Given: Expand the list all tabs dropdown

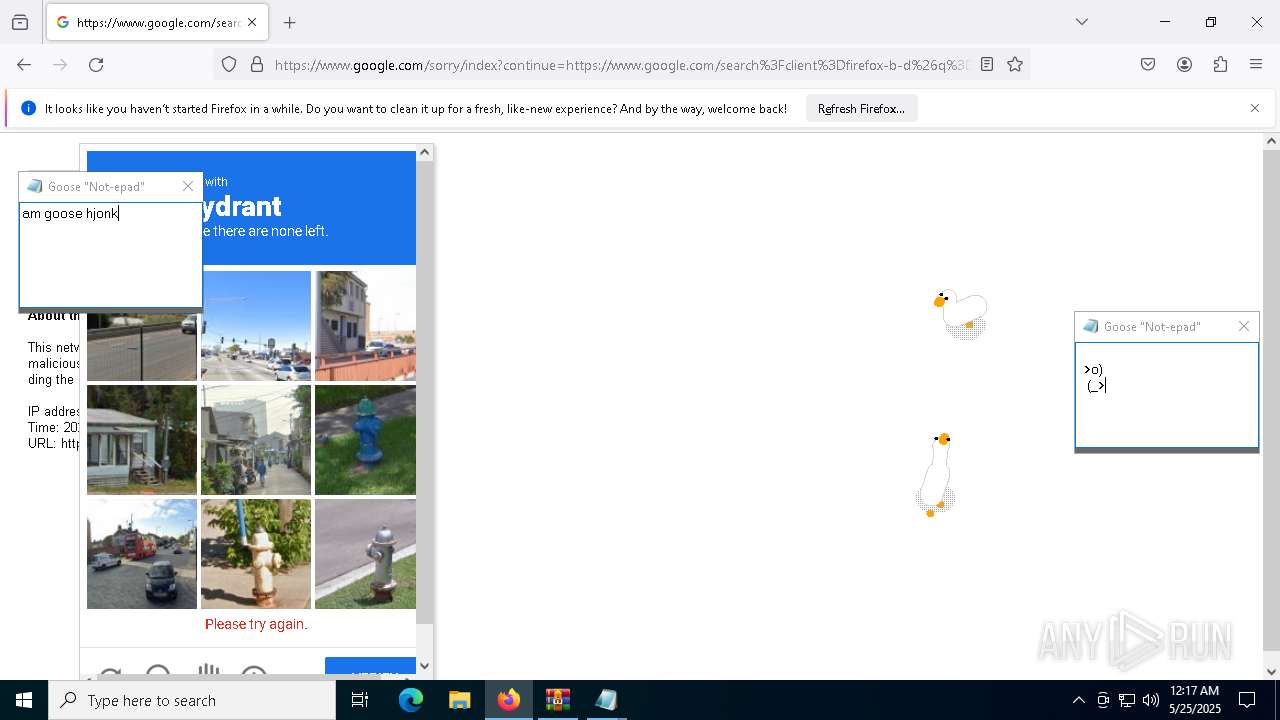Looking at the screenshot, I should (1082, 22).
